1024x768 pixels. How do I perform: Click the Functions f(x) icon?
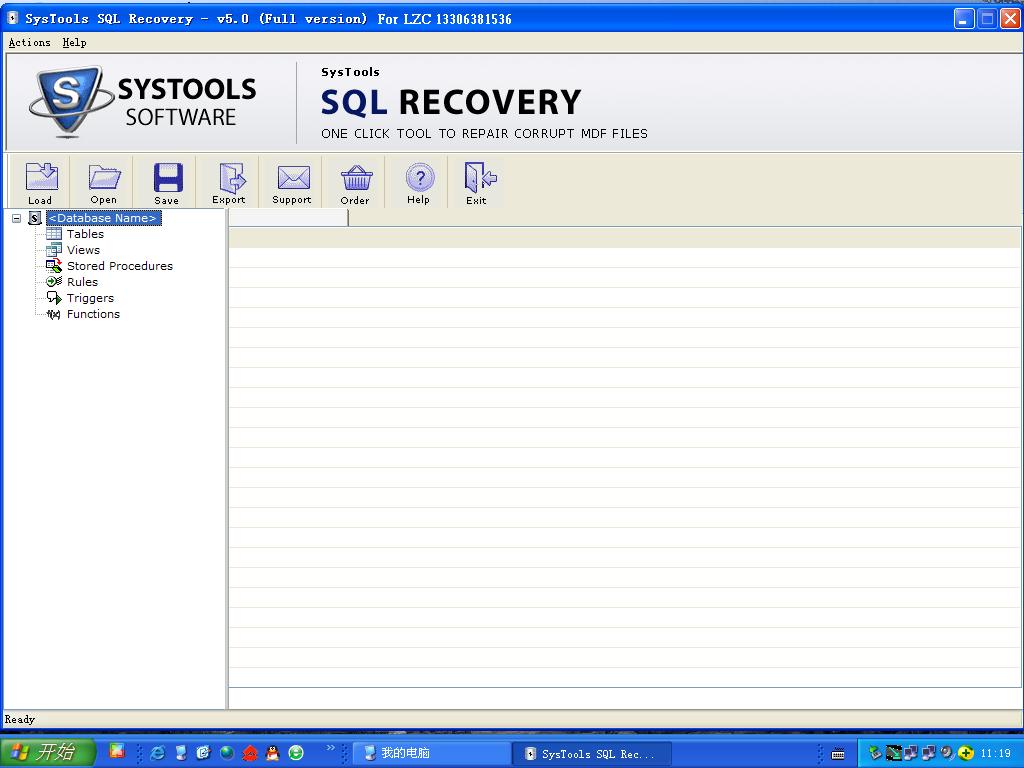point(54,314)
